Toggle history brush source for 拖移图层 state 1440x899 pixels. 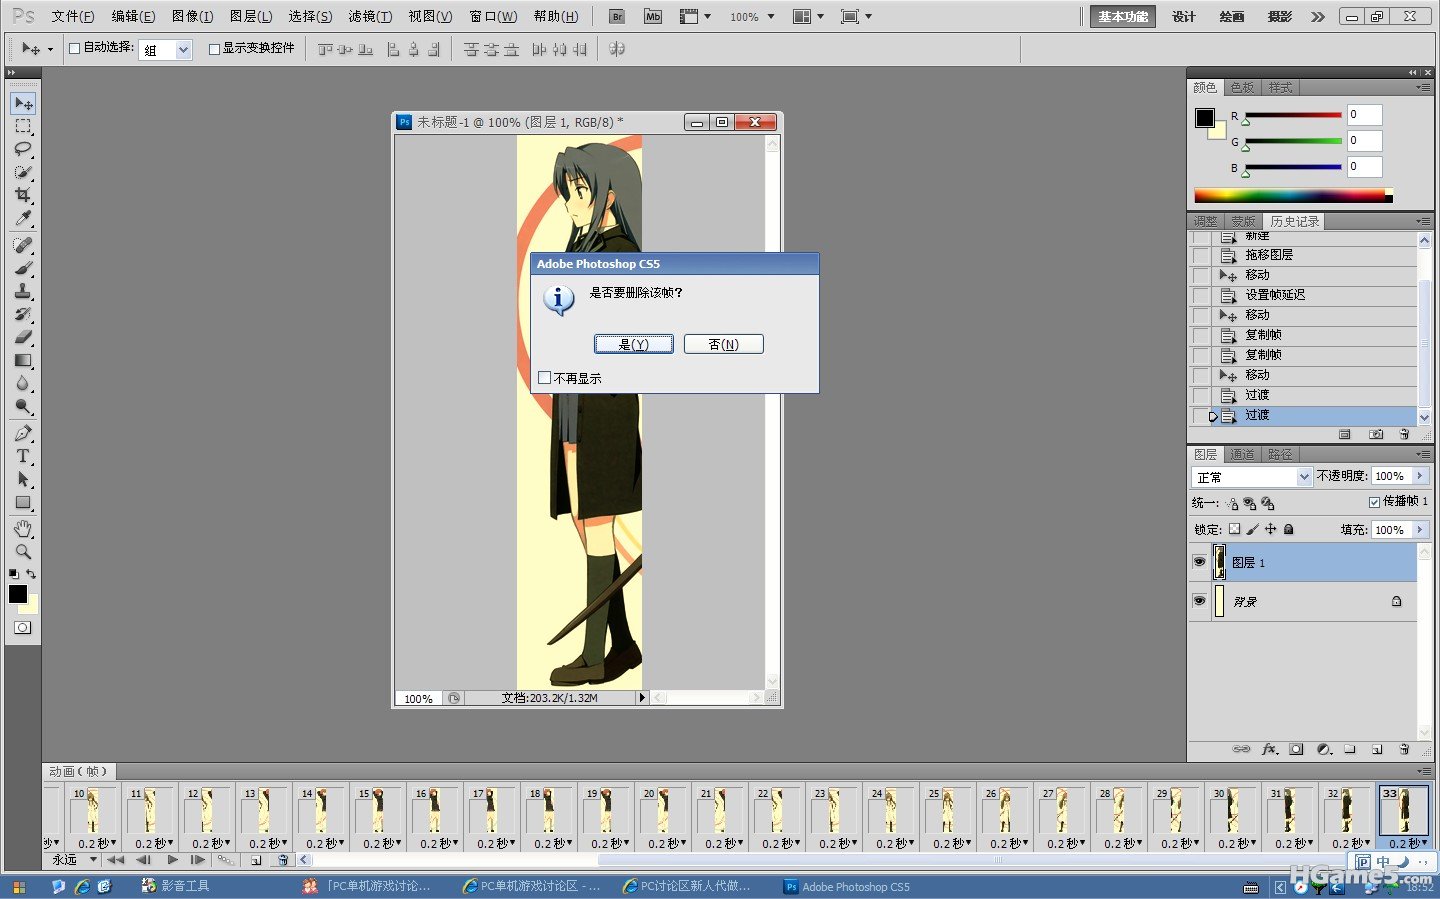(x=1200, y=255)
